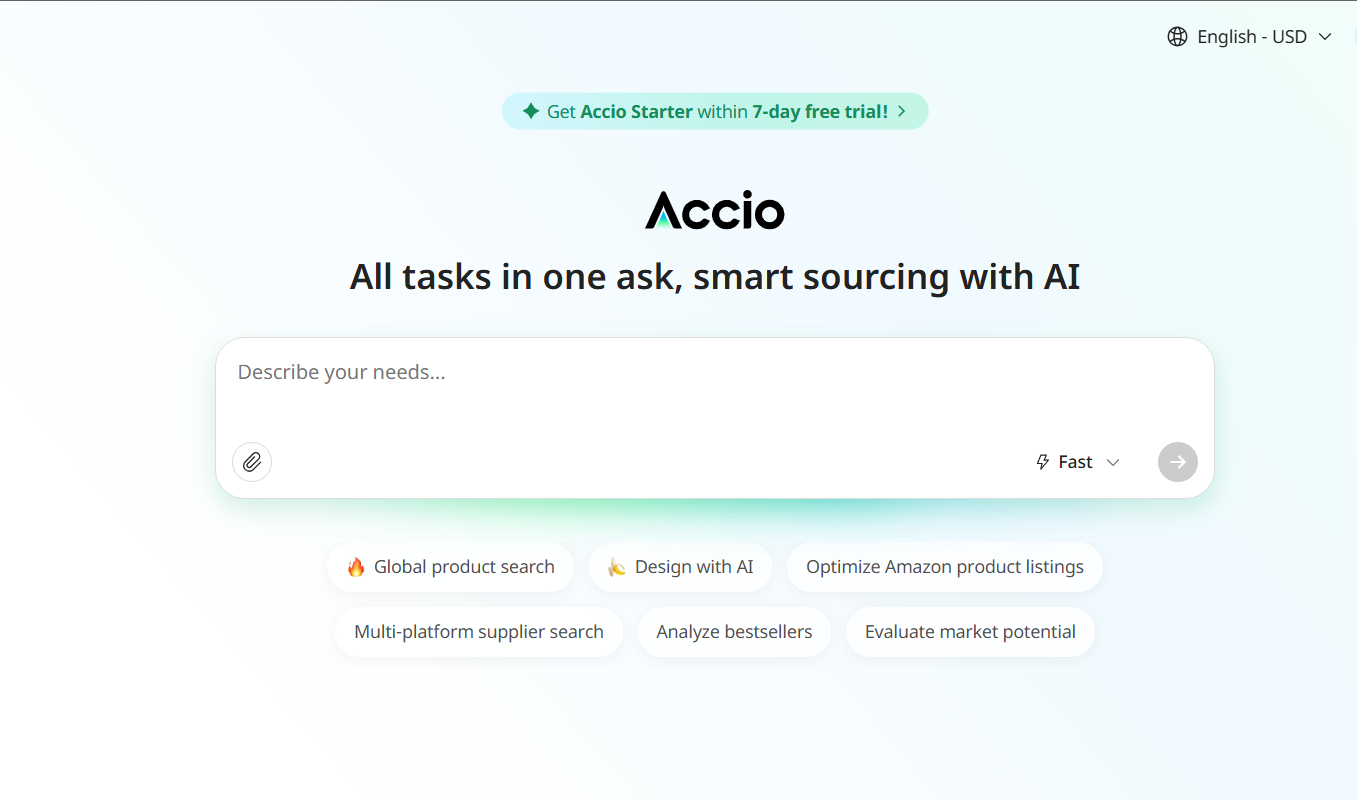This screenshot has height=800, width=1357.
Task: Select the Global product search suggestion
Action: pyautogui.click(x=450, y=566)
